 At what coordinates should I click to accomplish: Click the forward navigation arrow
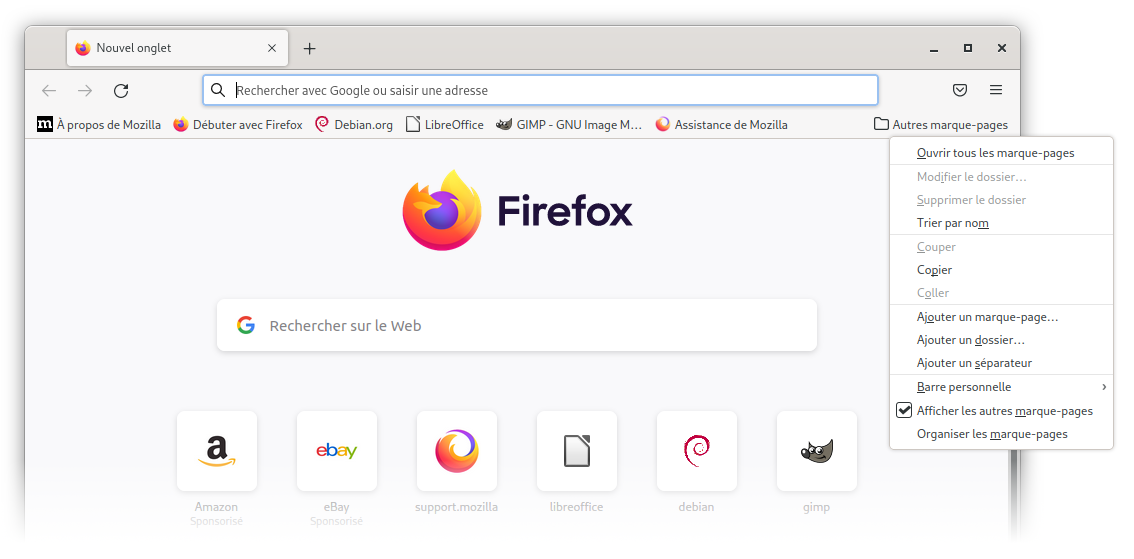[85, 90]
